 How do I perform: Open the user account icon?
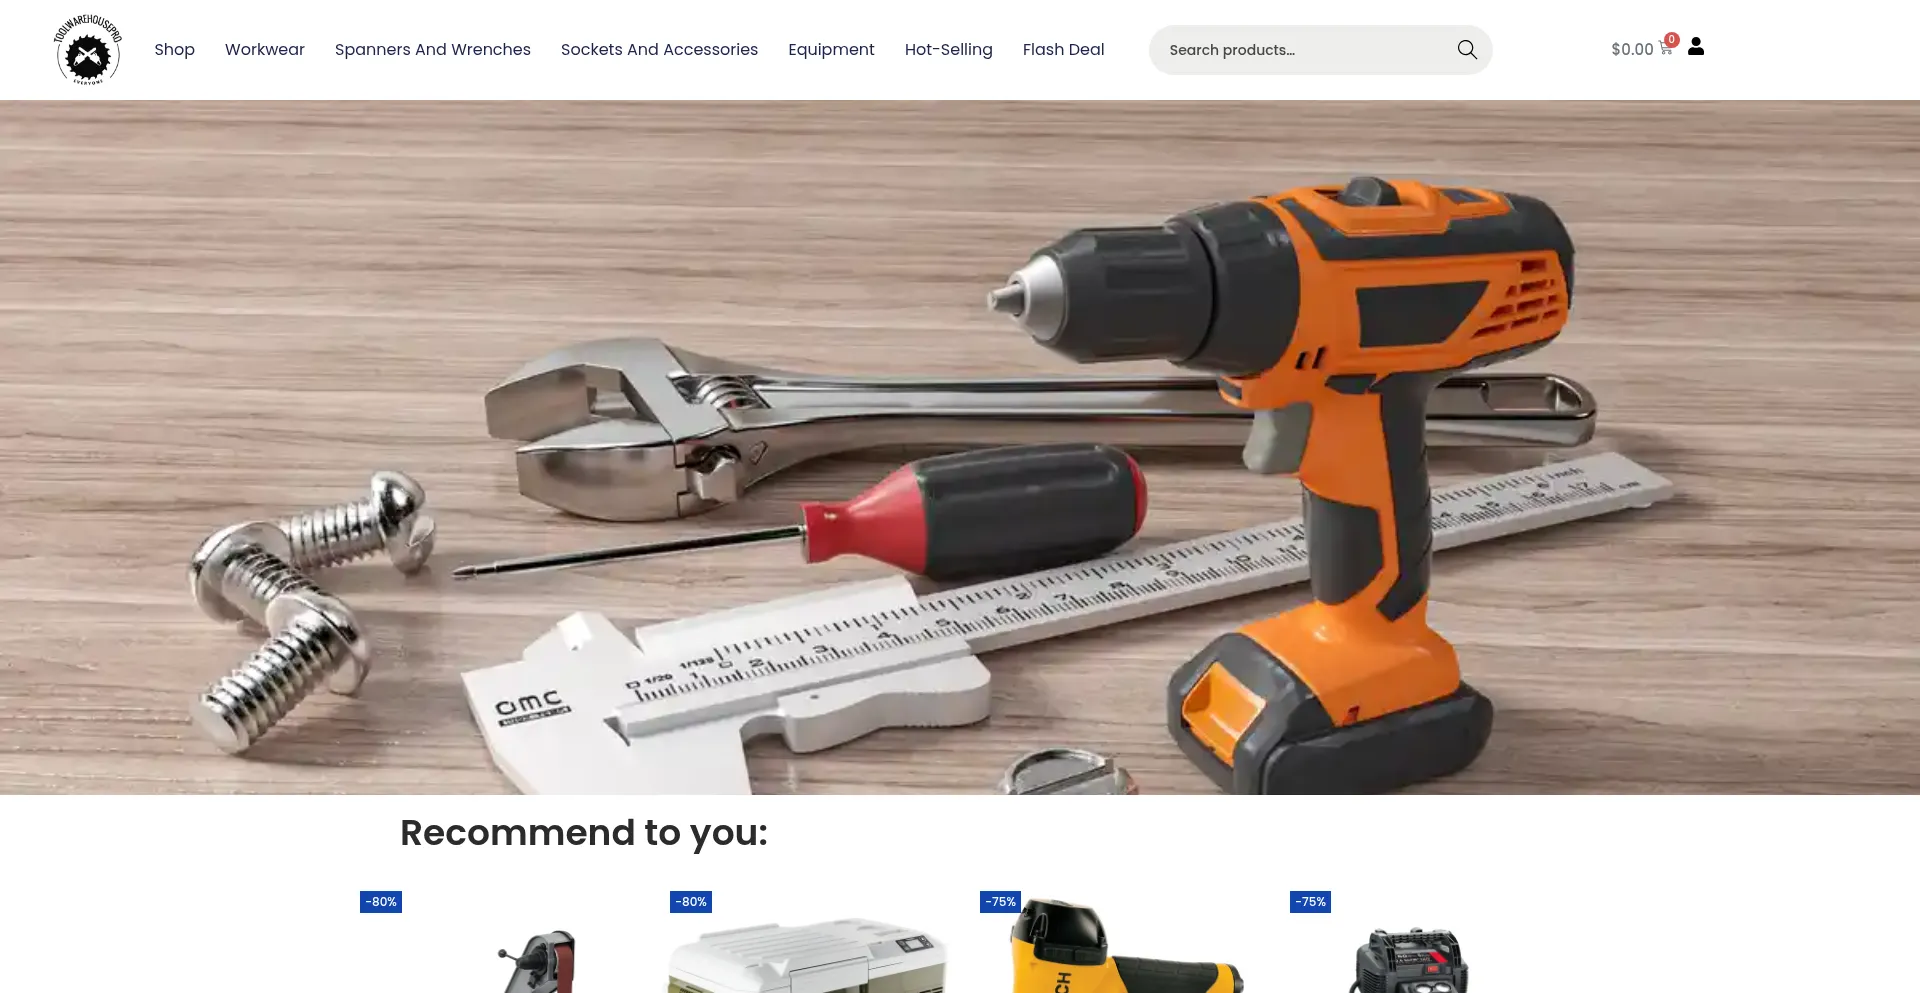point(1696,47)
